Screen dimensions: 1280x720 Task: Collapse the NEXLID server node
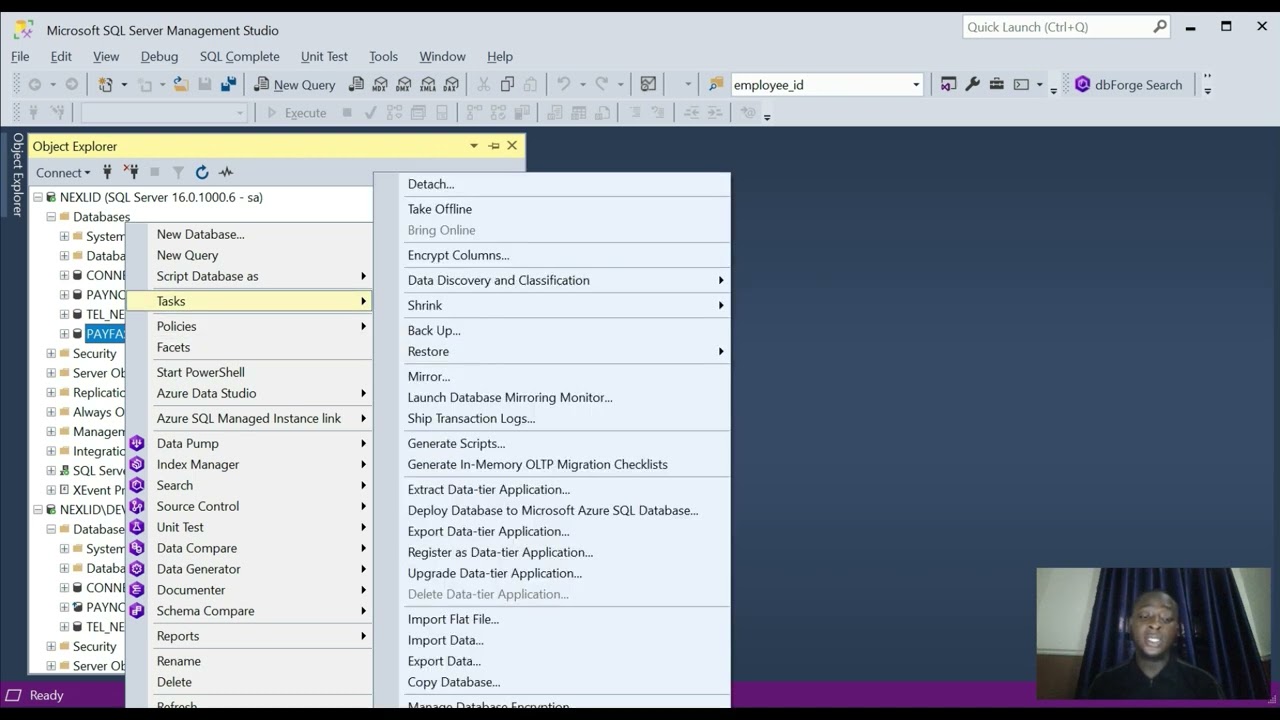tap(38, 197)
